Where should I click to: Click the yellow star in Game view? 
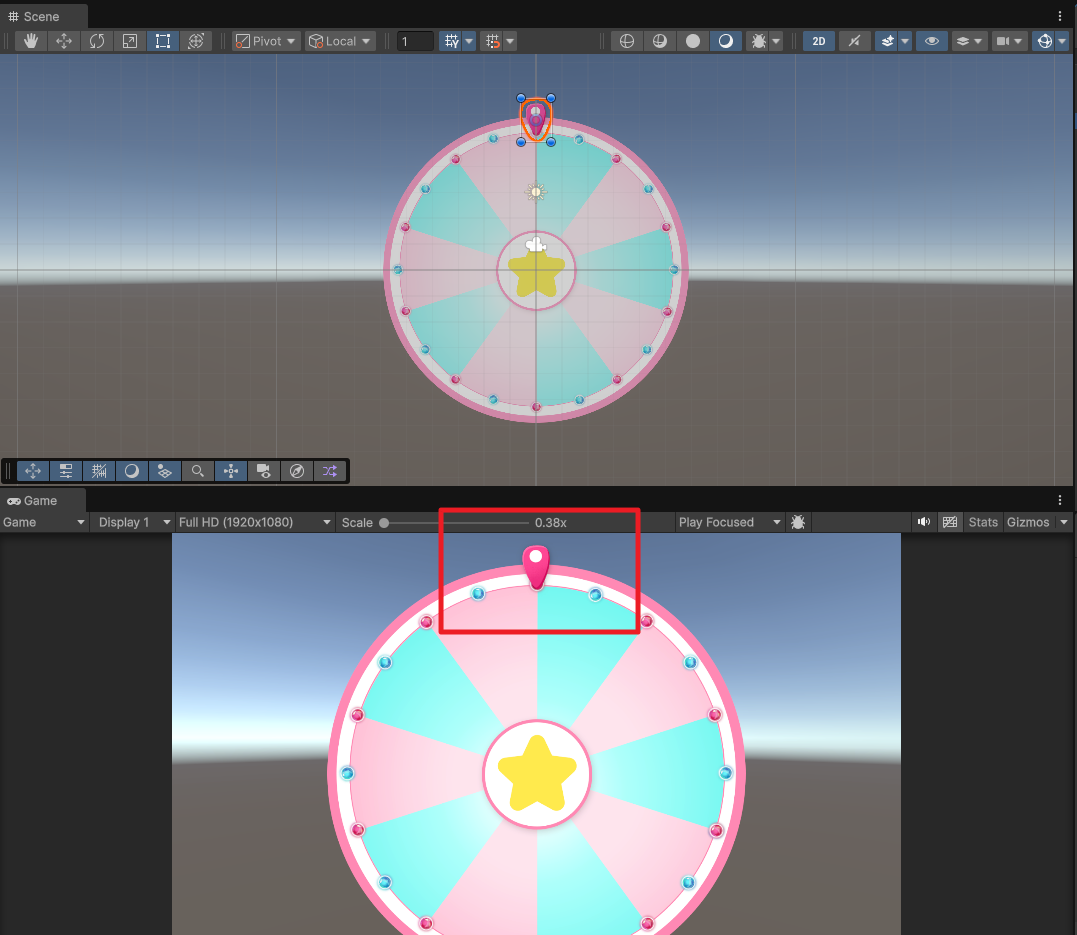tap(536, 773)
